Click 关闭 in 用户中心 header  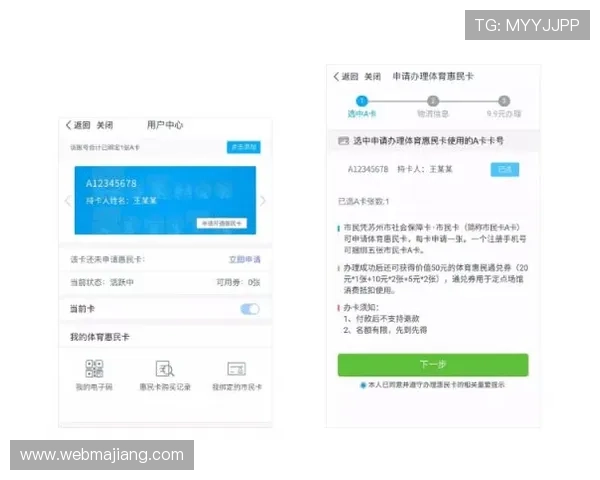click(104, 126)
